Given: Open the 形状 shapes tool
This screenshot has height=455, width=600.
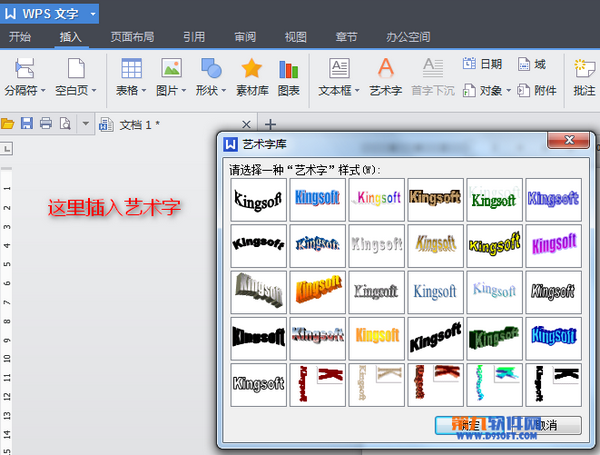Looking at the screenshot, I should (x=211, y=77).
